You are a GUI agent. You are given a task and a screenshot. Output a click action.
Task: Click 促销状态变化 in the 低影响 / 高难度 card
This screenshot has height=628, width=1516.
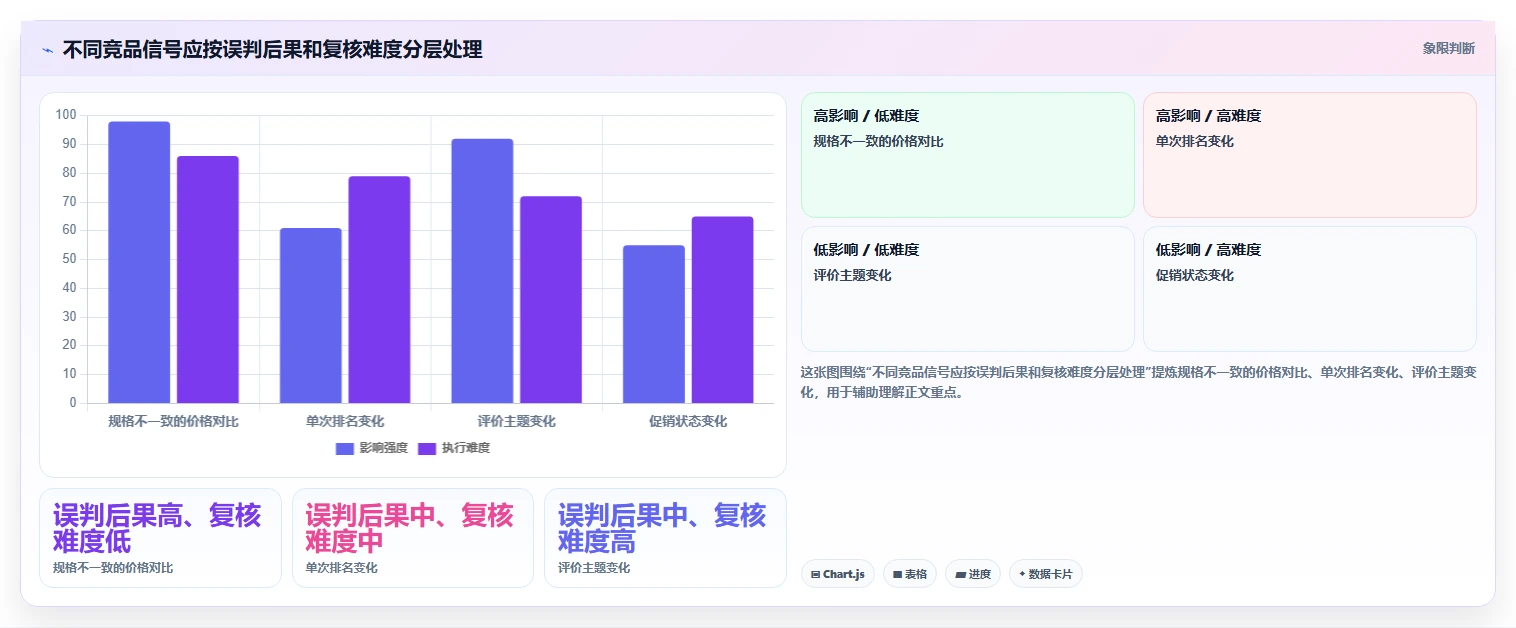click(x=1195, y=276)
